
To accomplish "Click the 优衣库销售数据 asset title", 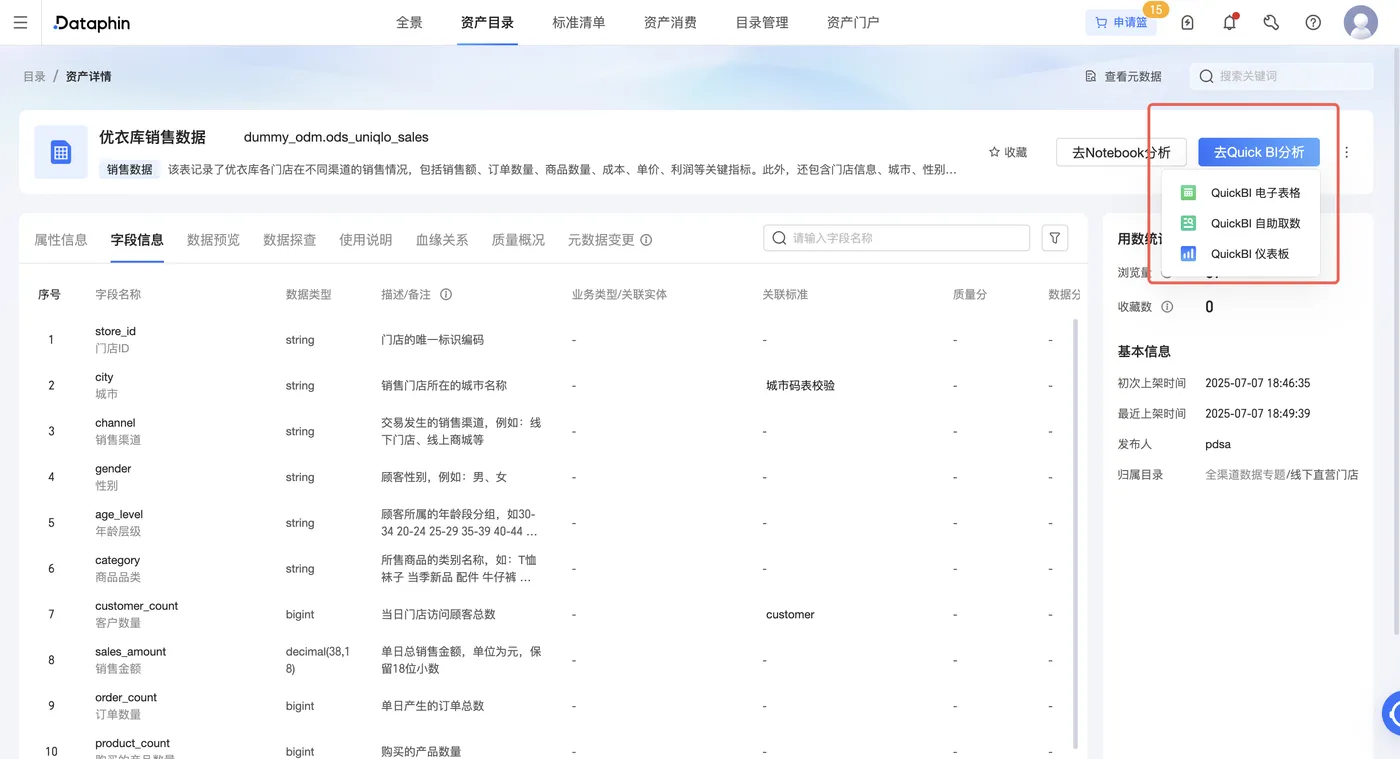I will 152,137.
